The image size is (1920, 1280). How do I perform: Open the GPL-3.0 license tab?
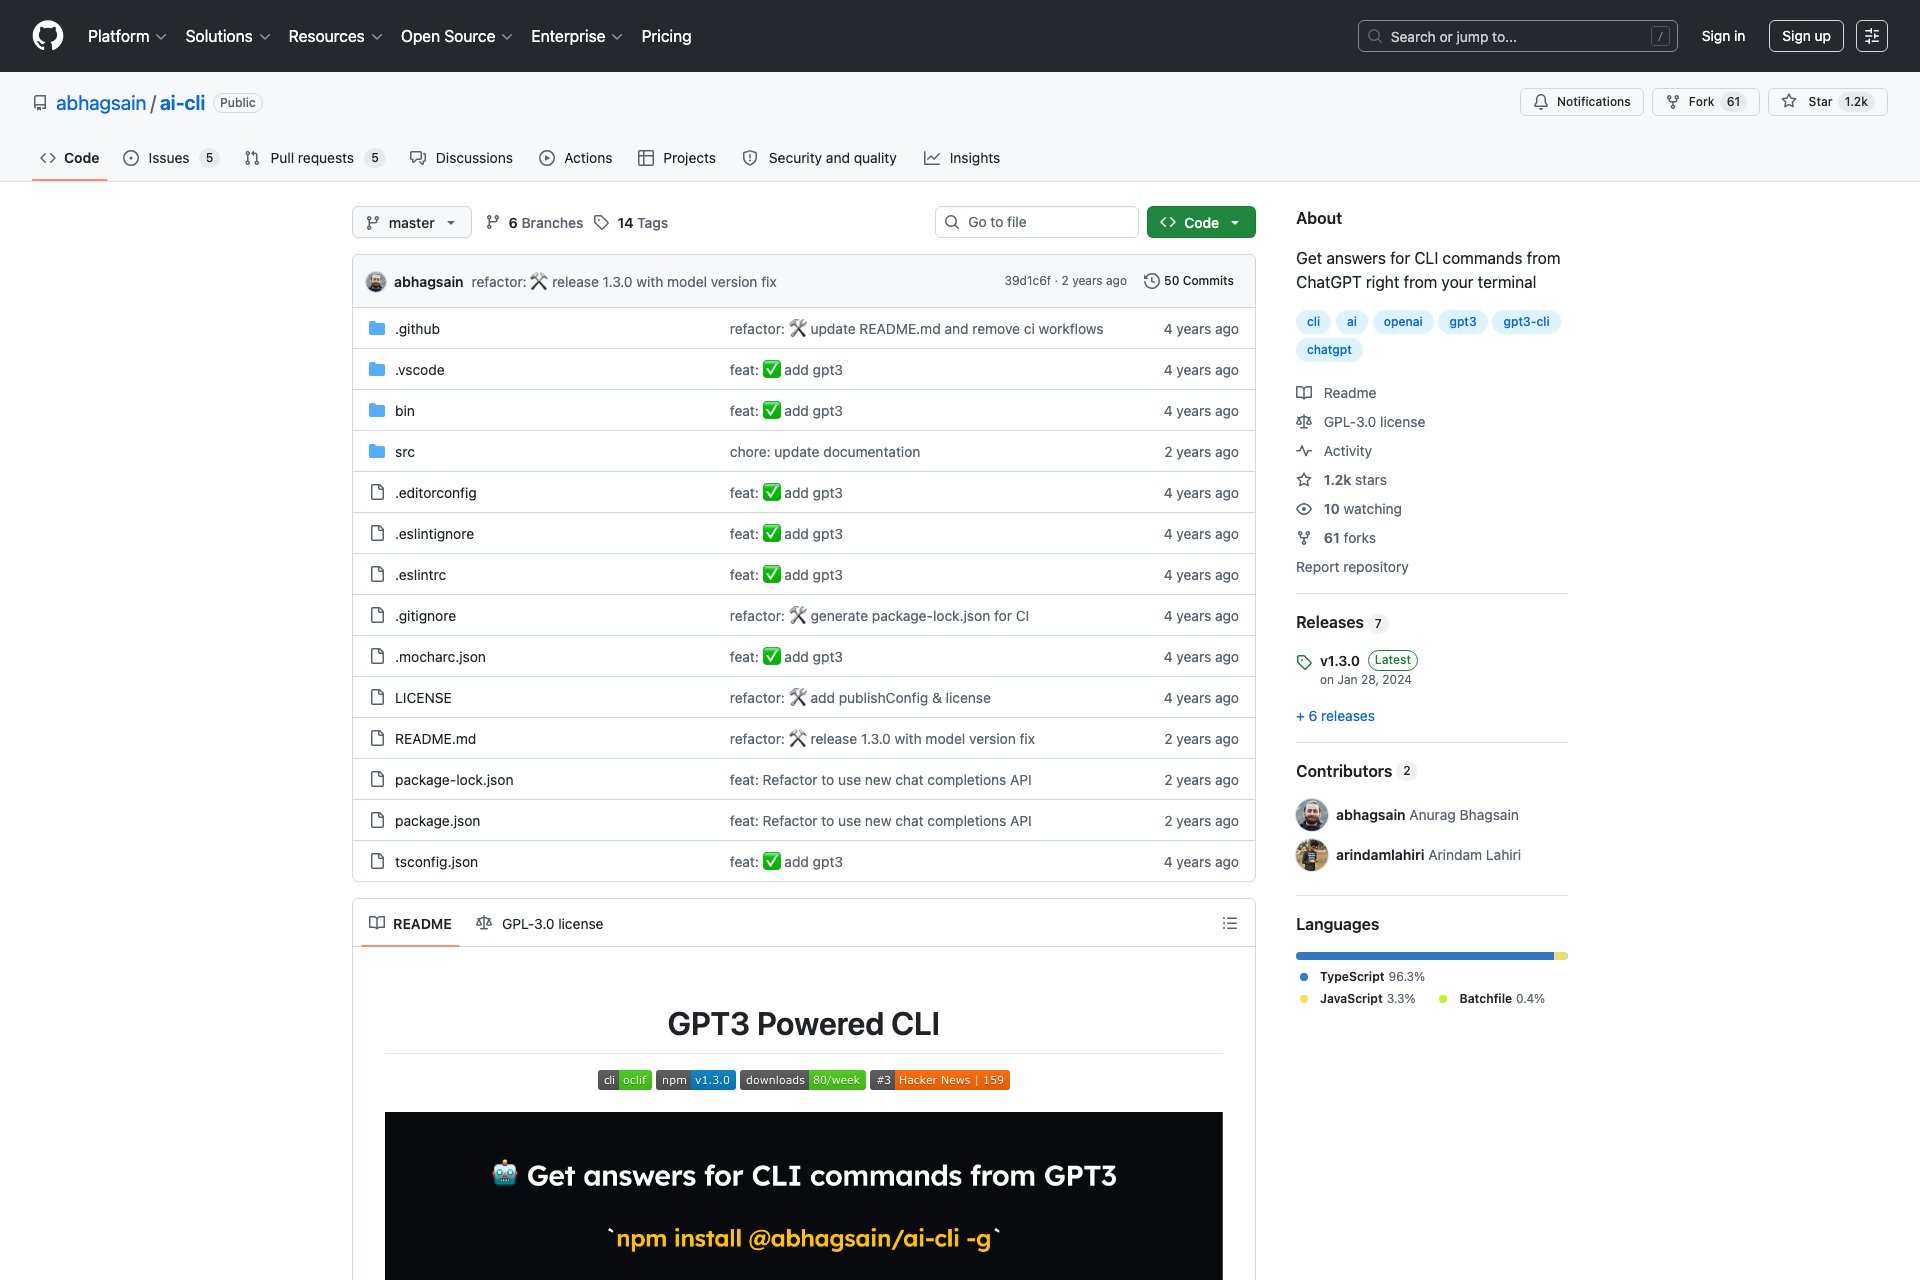(540, 923)
